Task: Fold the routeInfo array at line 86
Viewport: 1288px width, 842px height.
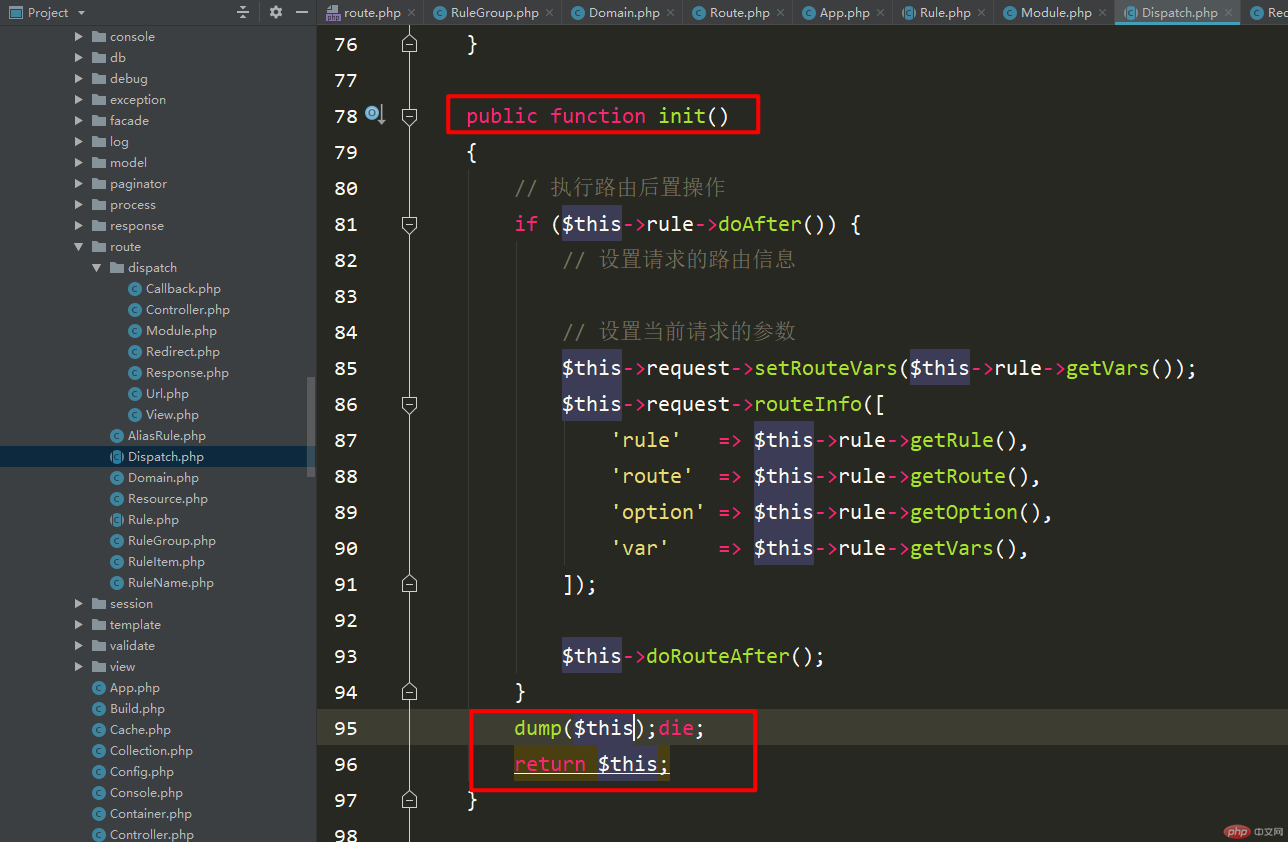Action: (x=409, y=404)
